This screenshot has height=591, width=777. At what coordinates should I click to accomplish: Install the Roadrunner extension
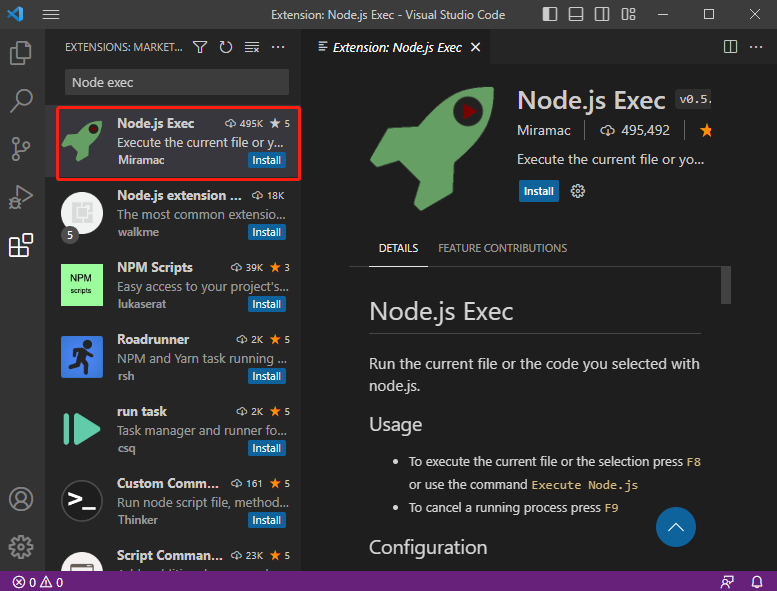(267, 376)
